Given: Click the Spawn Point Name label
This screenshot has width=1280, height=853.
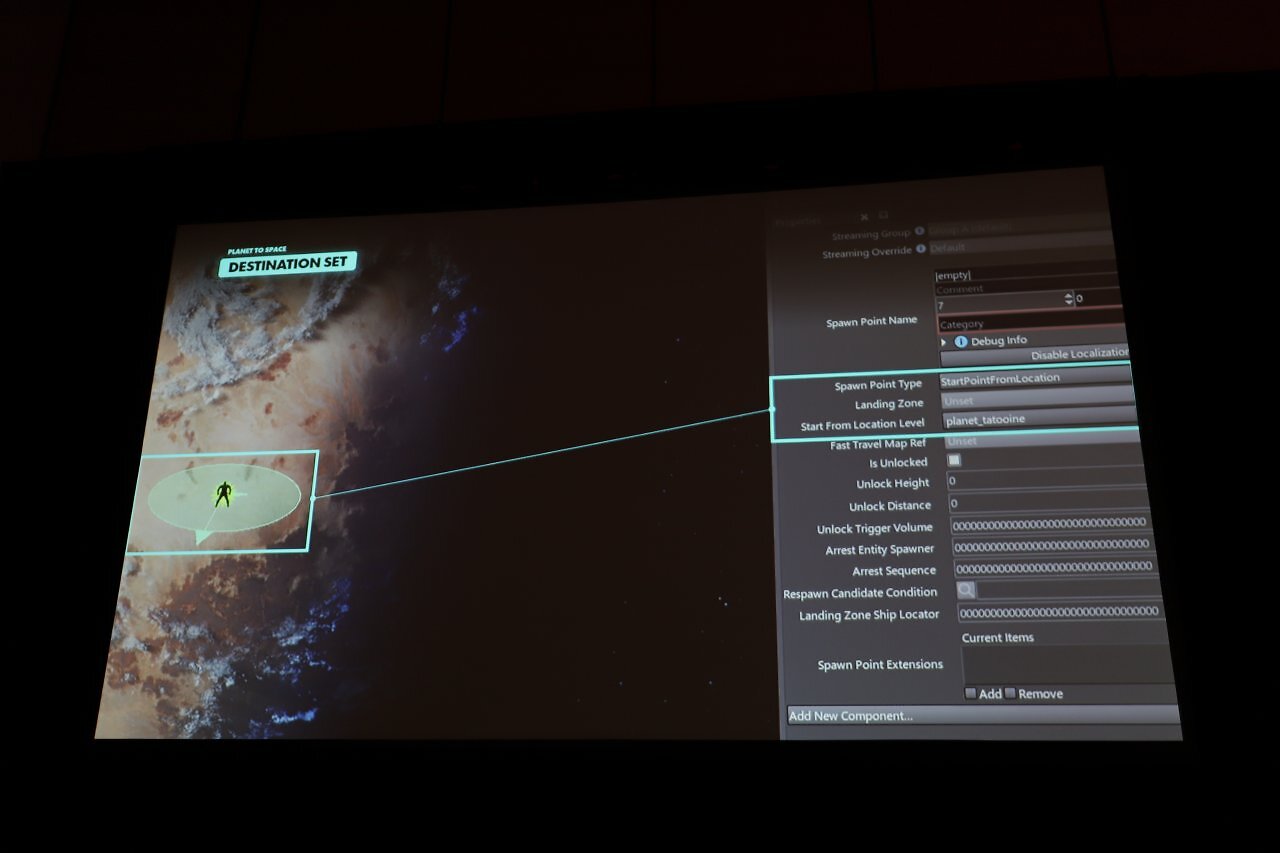Looking at the screenshot, I should tap(872, 321).
